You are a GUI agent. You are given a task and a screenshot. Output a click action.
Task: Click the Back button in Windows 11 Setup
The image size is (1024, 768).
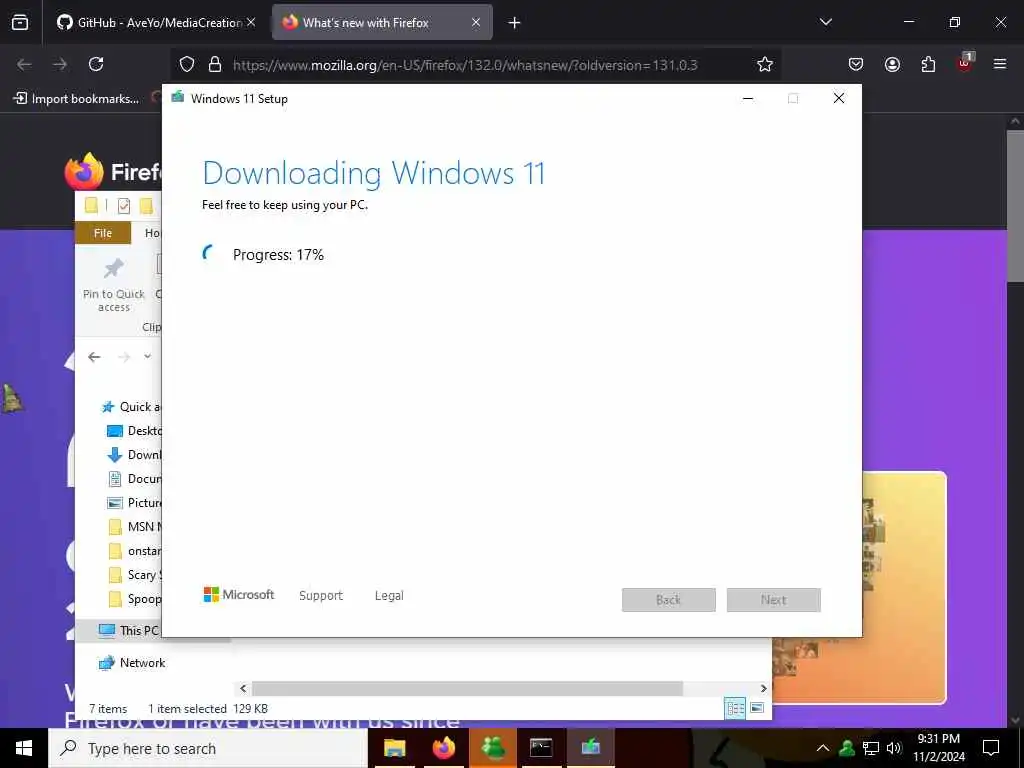pyautogui.click(x=669, y=600)
